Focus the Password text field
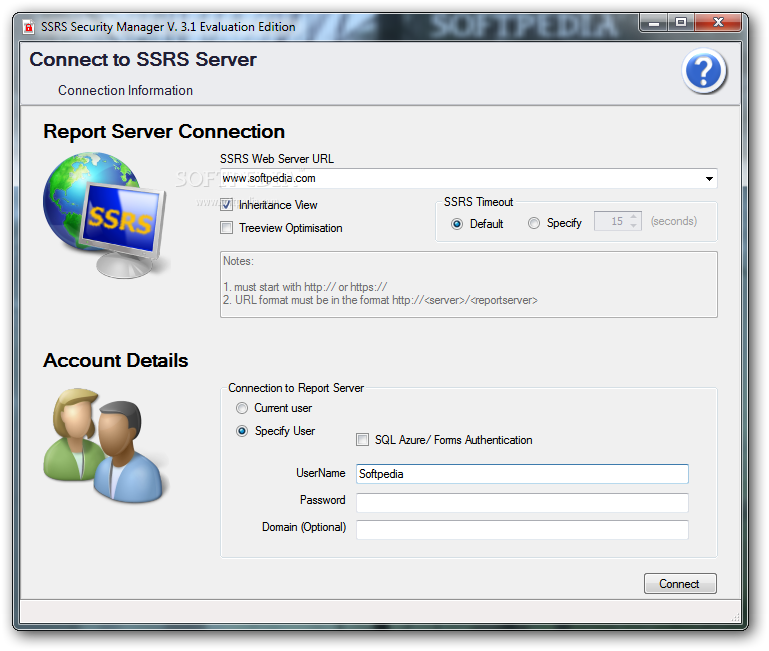This screenshot has height=651, width=769. (522, 502)
